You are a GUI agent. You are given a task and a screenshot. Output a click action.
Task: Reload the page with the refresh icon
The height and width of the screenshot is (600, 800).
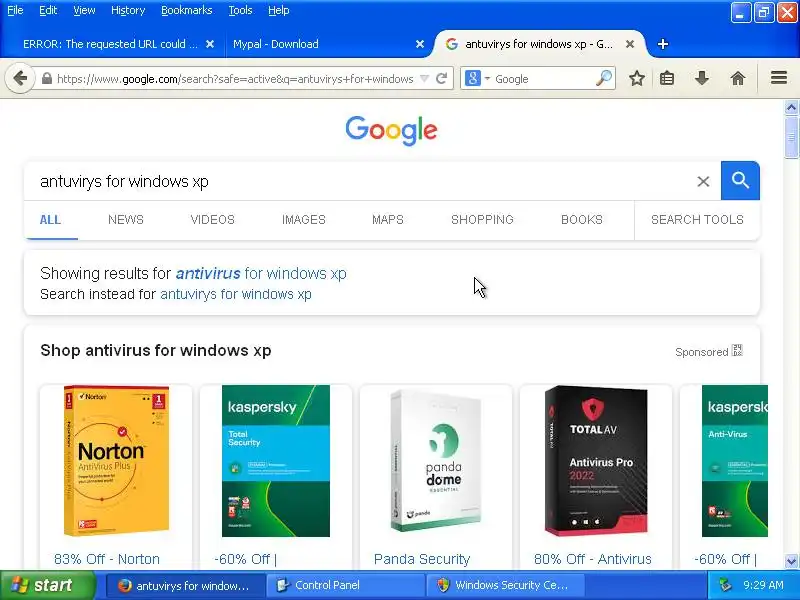pyautogui.click(x=442, y=79)
